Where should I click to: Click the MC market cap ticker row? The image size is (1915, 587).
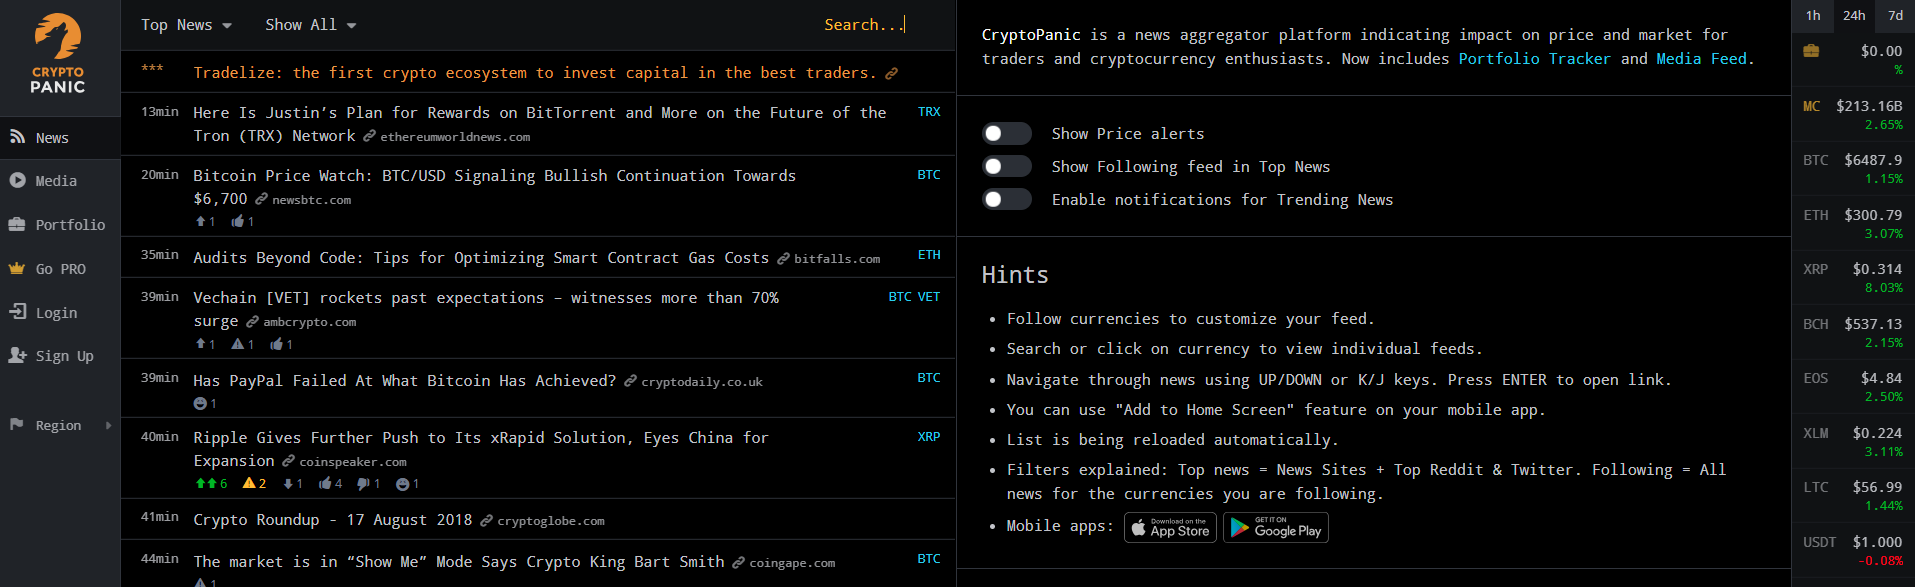(1853, 115)
